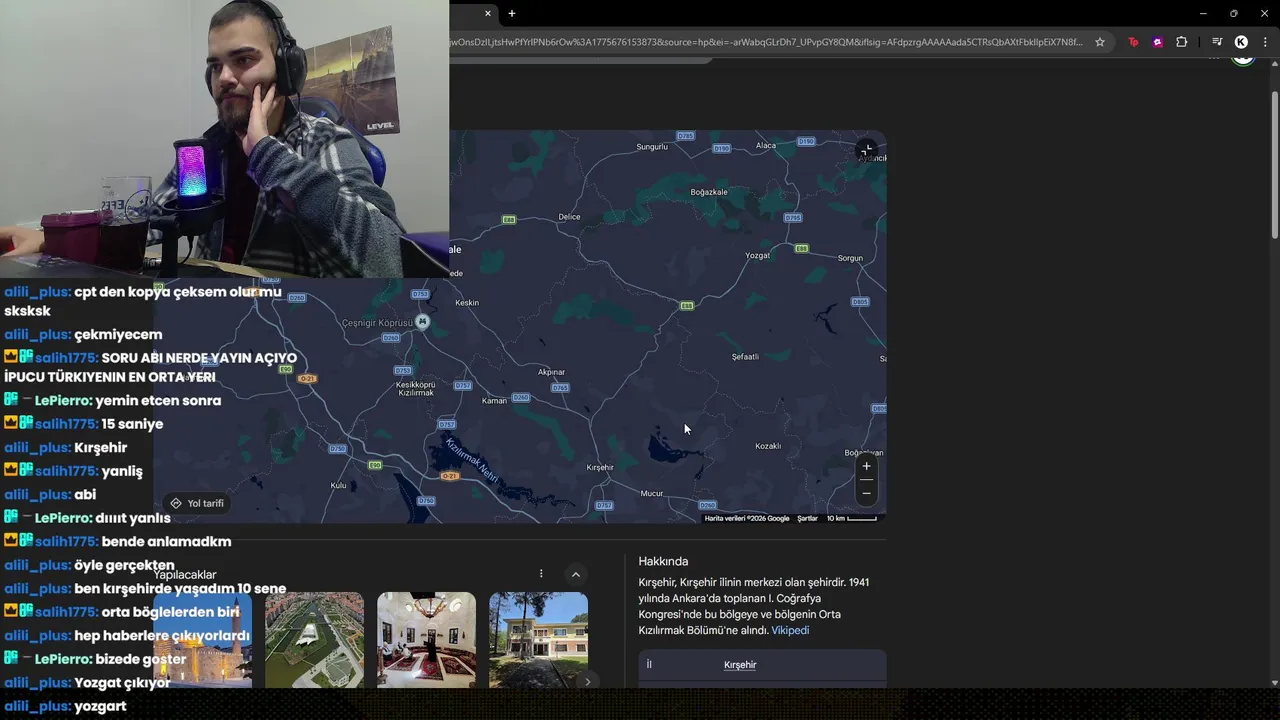Click the Yapılacaklar section title

coord(185,575)
